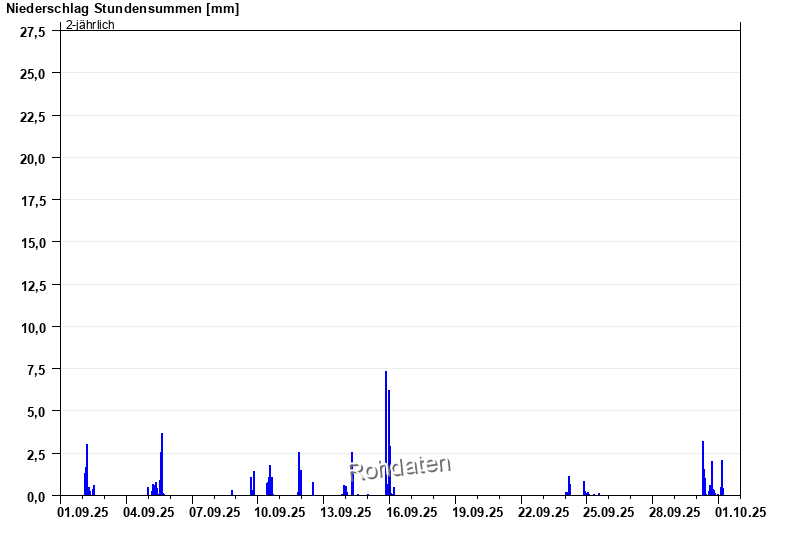Click the 04.09.25 x-axis date
The width and height of the screenshot is (800, 550).
(149, 512)
